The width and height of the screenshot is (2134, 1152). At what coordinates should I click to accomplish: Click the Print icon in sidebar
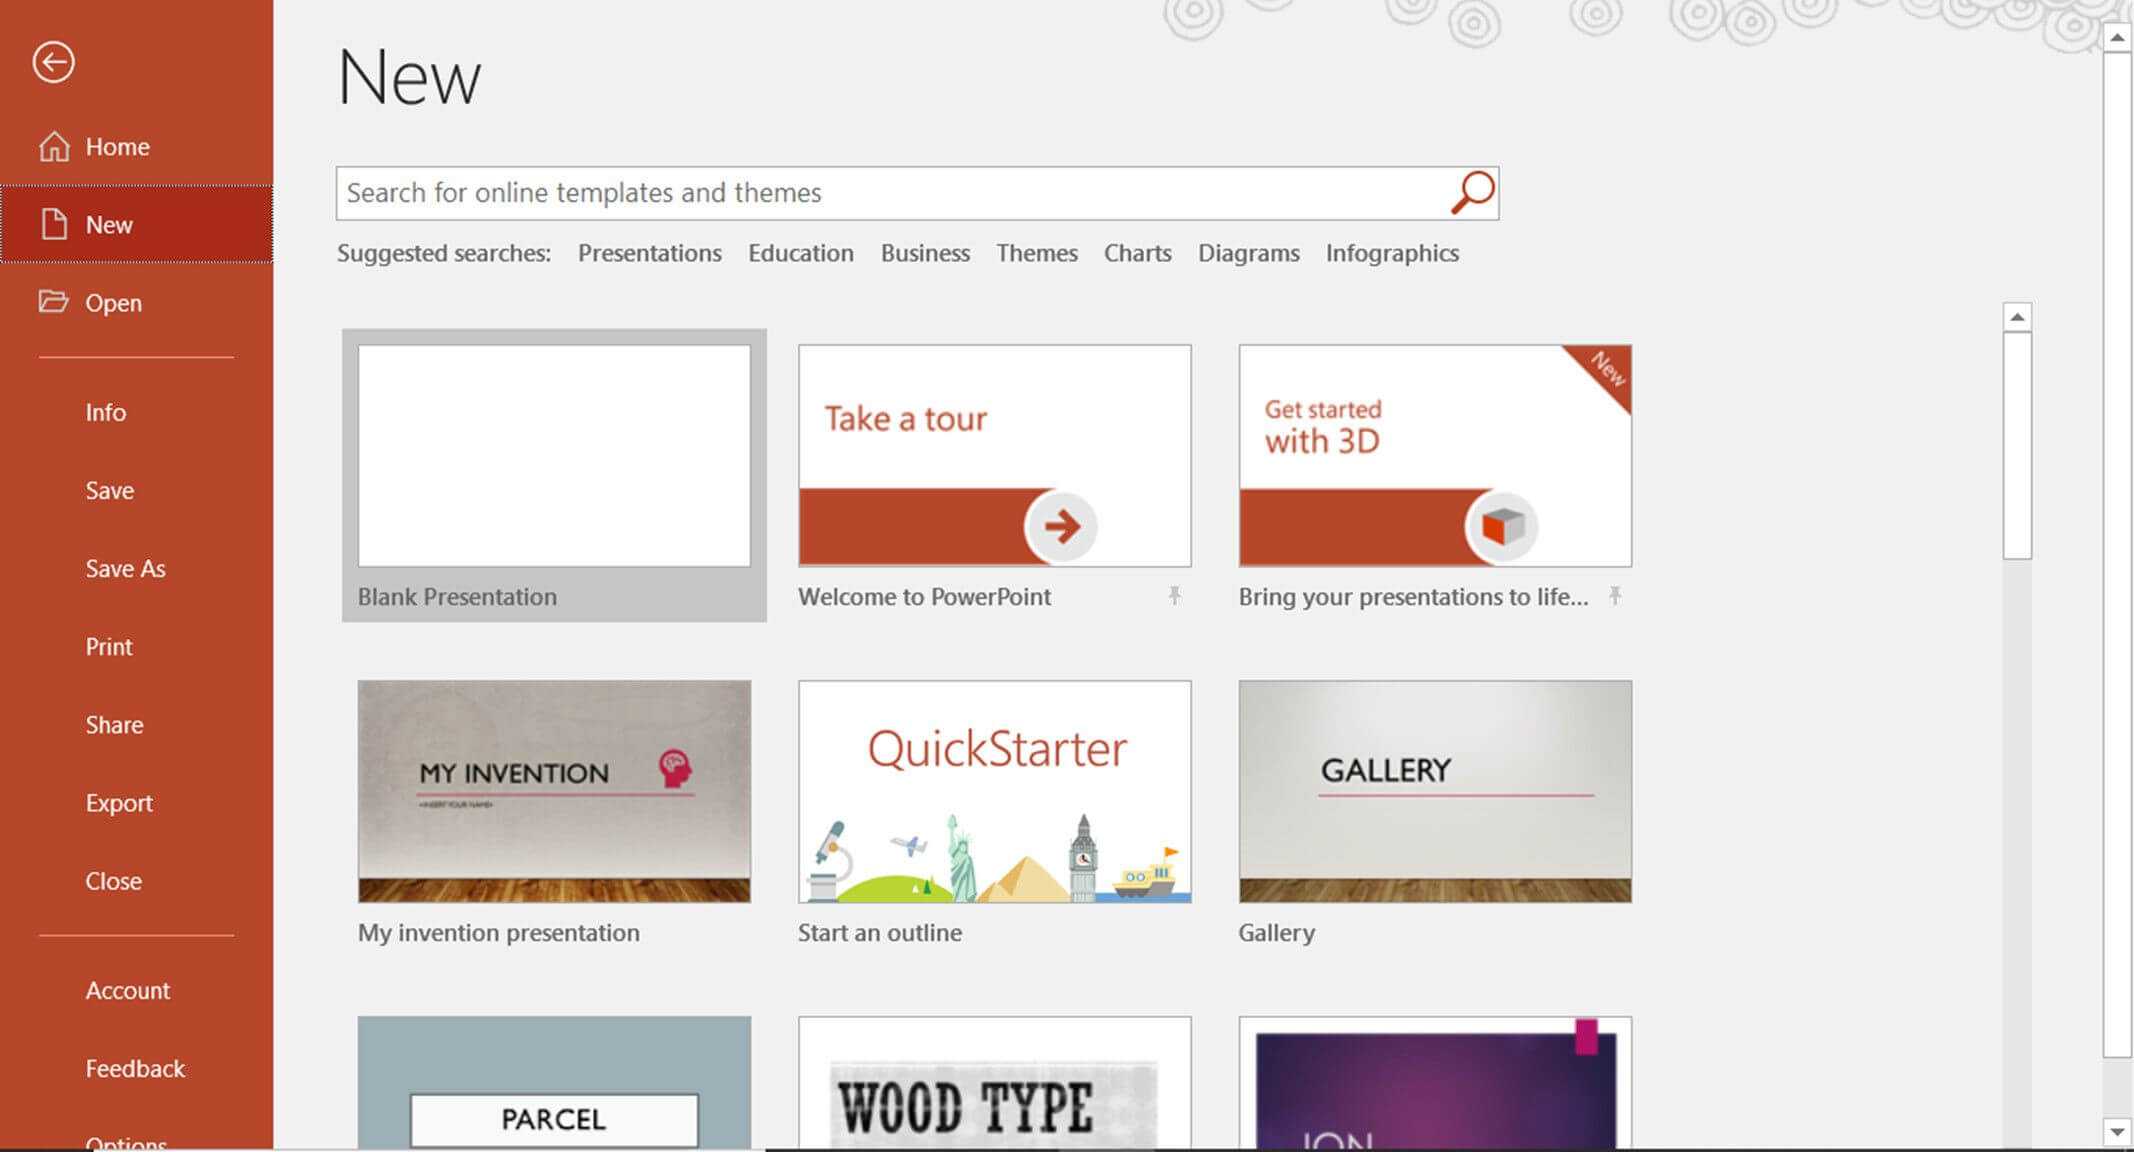[x=108, y=644]
